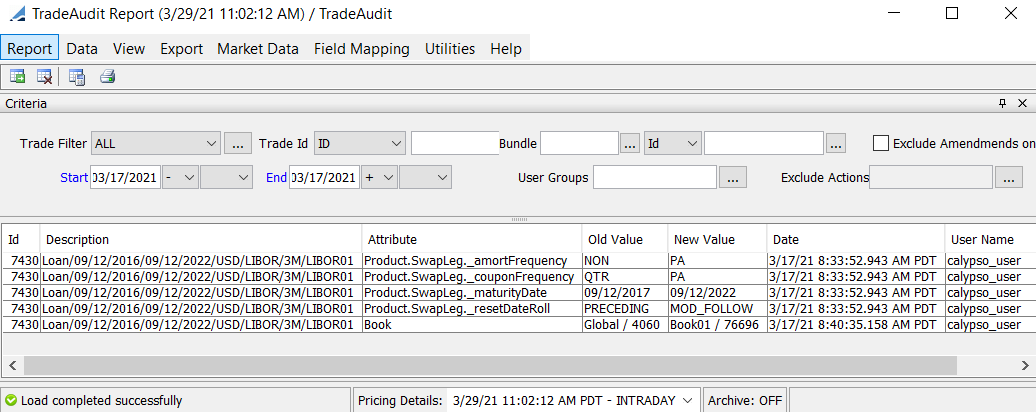Click the print report printer icon
This screenshot has height=412, width=1036.
coord(108,77)
